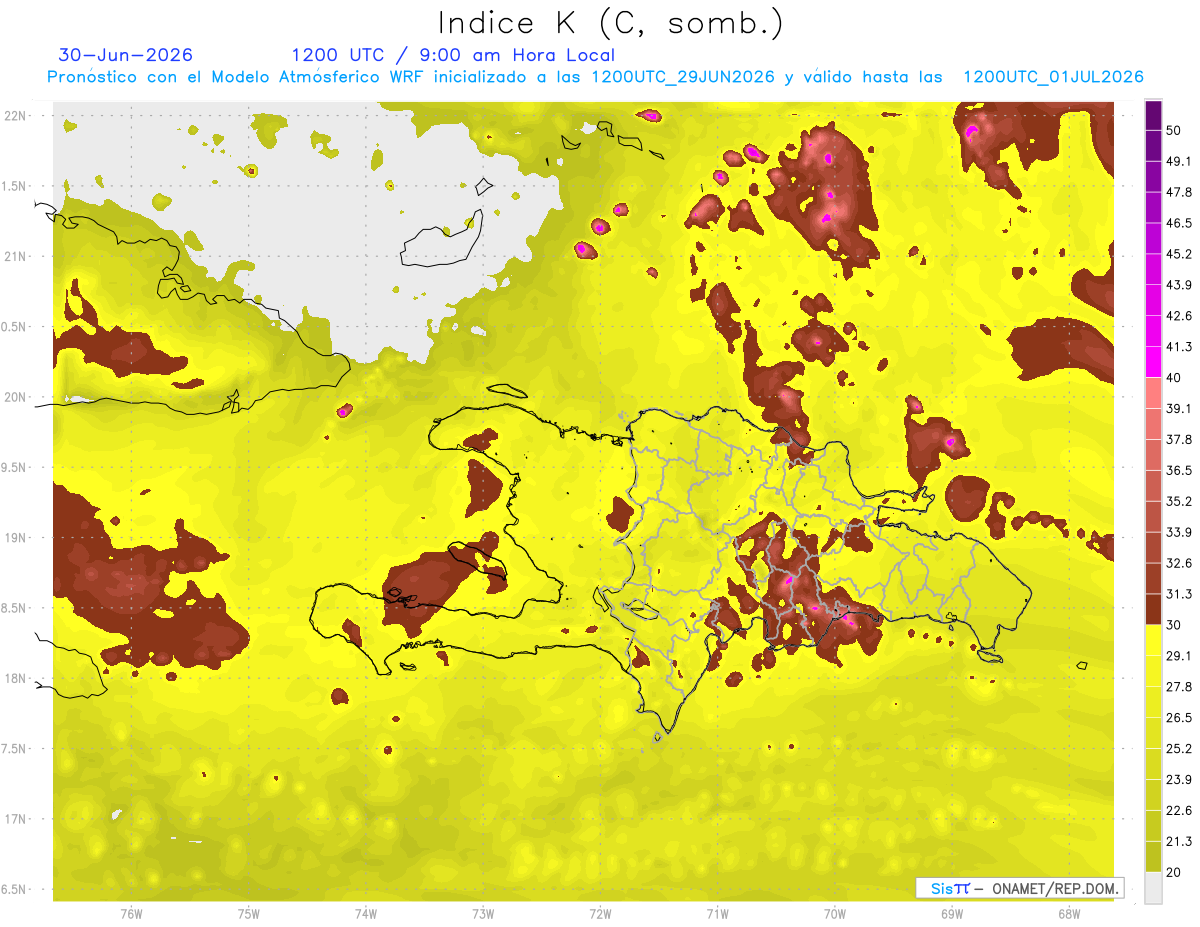Viewport: 1200px width, 927px height.
Task: Click the '22N' latitude axis label
Action: pos(16,116)
